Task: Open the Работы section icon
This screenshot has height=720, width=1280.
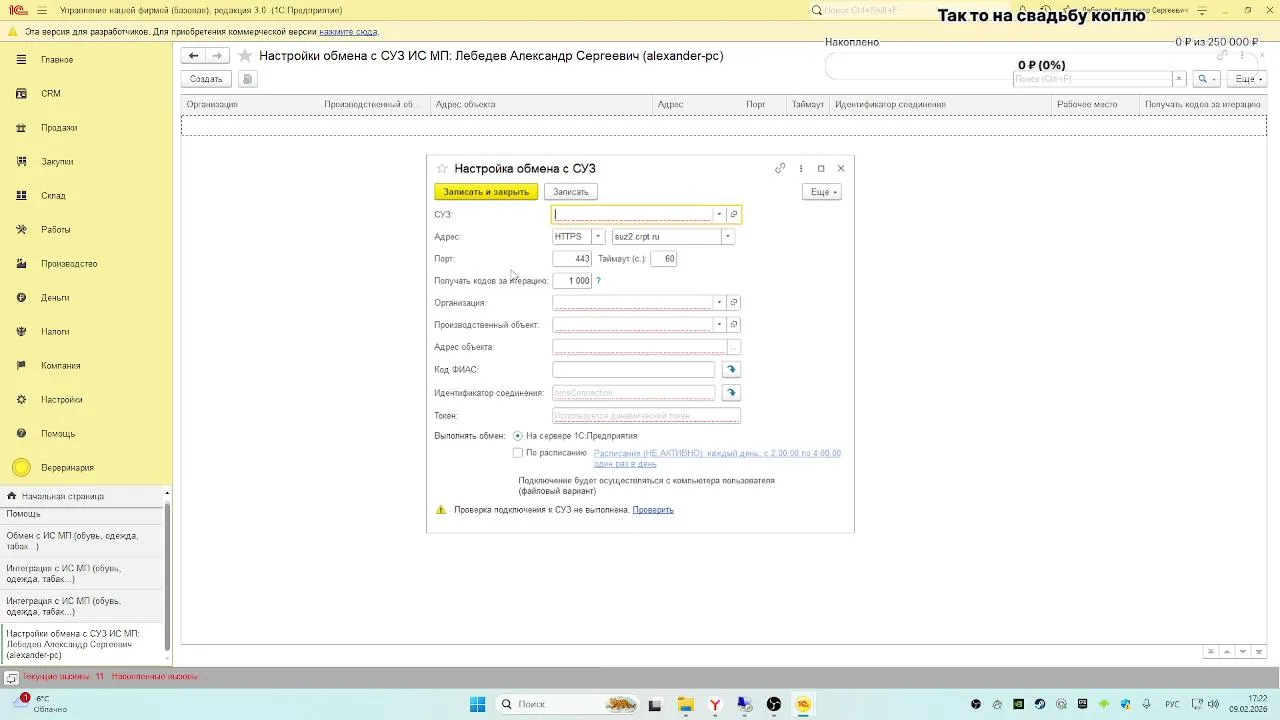Action: [21, 230]
